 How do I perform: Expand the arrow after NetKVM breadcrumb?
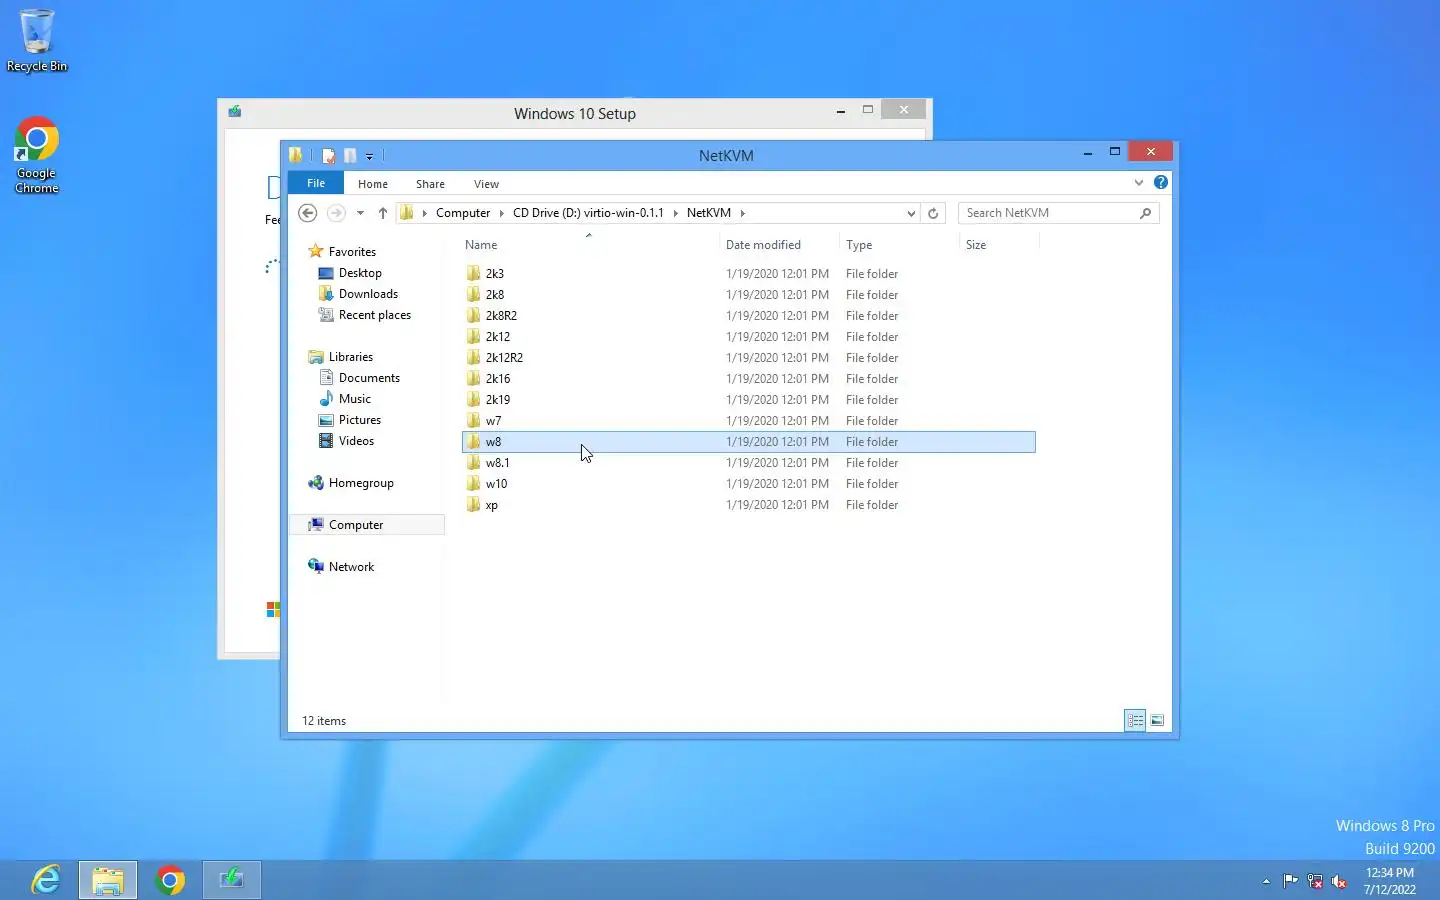(x=743, y=213)
